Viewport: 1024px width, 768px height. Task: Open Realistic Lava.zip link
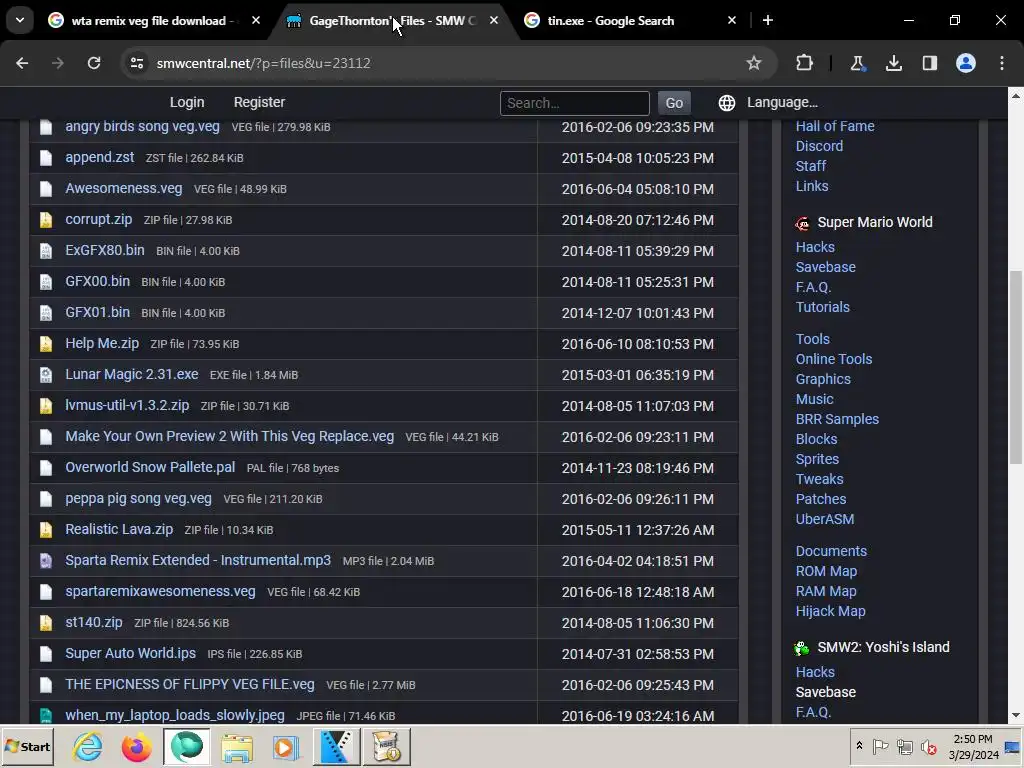tap(119, 530)
